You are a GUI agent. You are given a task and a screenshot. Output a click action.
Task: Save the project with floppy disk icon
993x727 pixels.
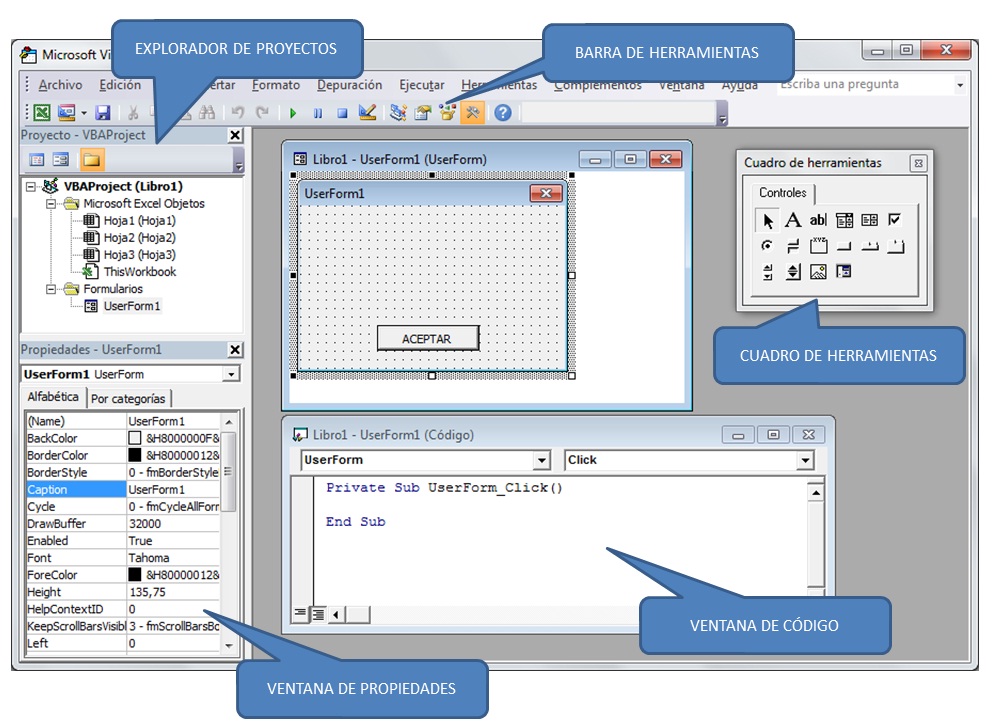tap(103, 113)
